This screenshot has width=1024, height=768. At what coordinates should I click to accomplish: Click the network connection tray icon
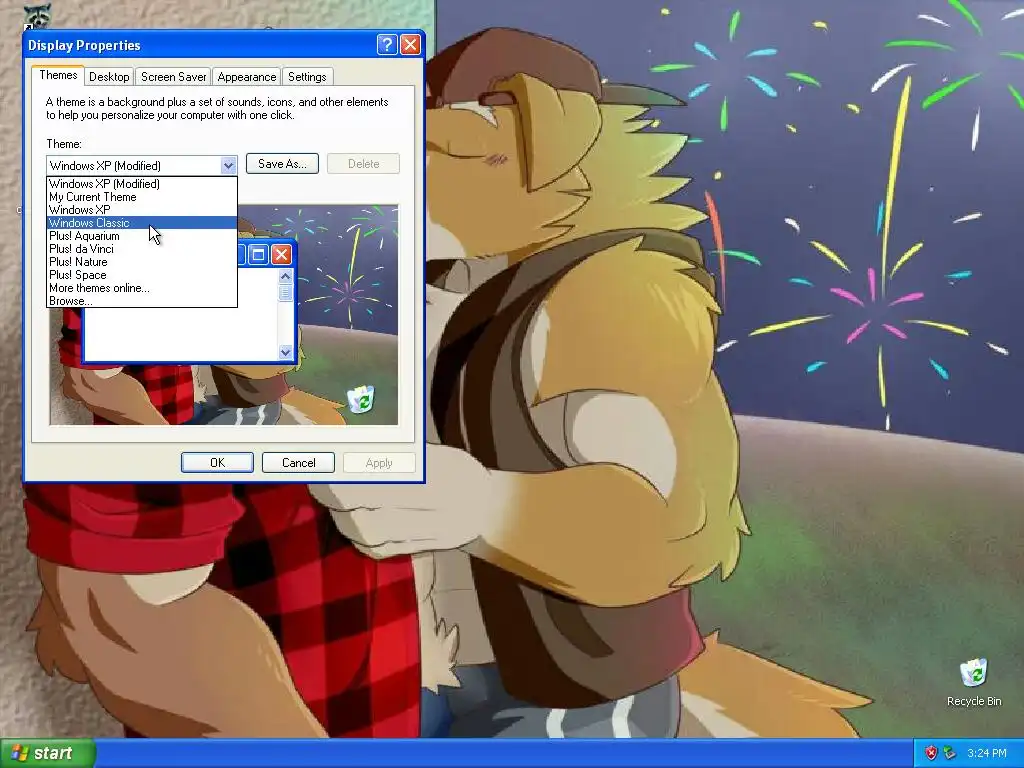click(949, 753)
